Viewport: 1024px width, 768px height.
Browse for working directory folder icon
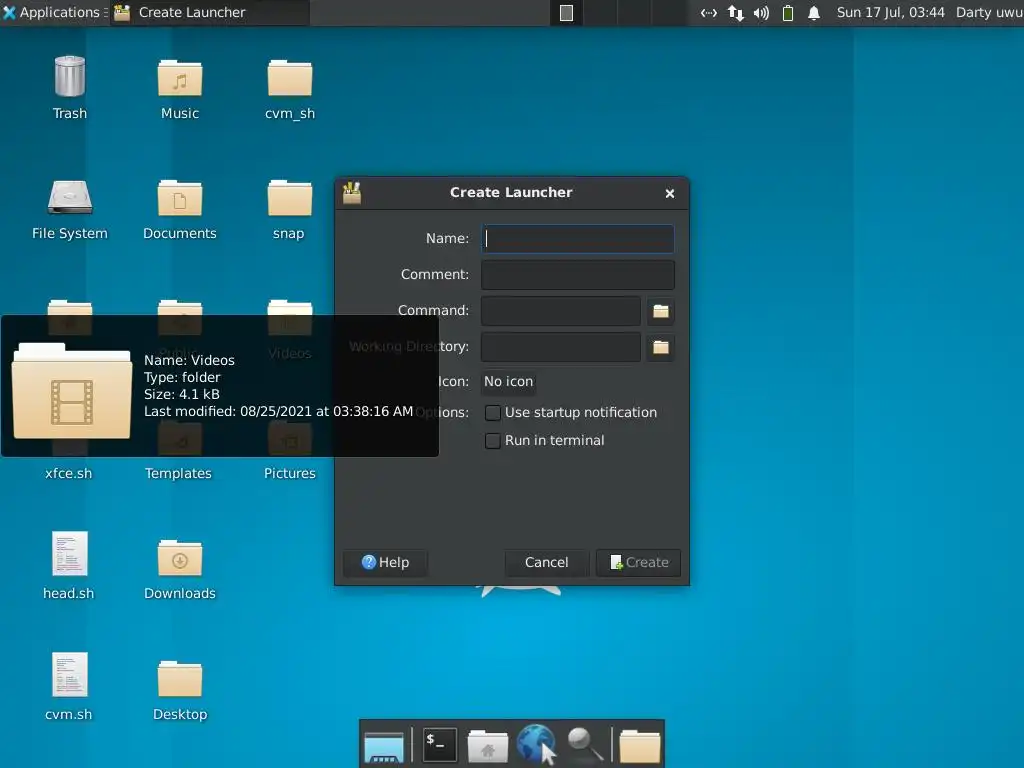[661, 347]
